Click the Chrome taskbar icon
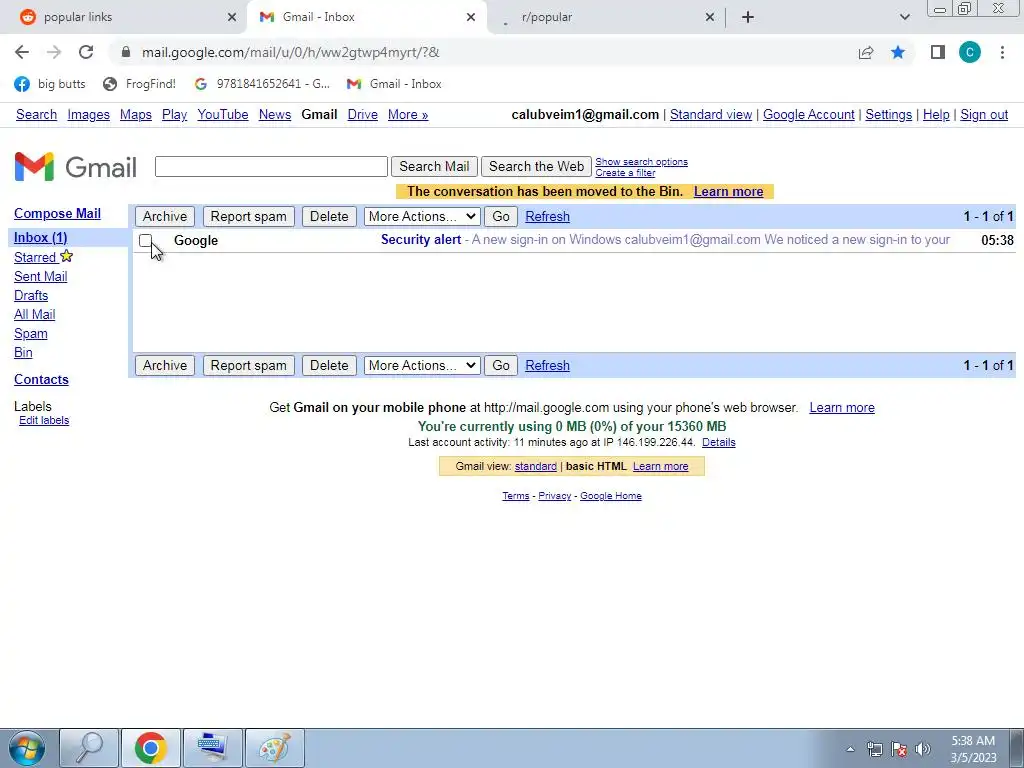This screenshot has height=768, width=1024. point(151,748)
